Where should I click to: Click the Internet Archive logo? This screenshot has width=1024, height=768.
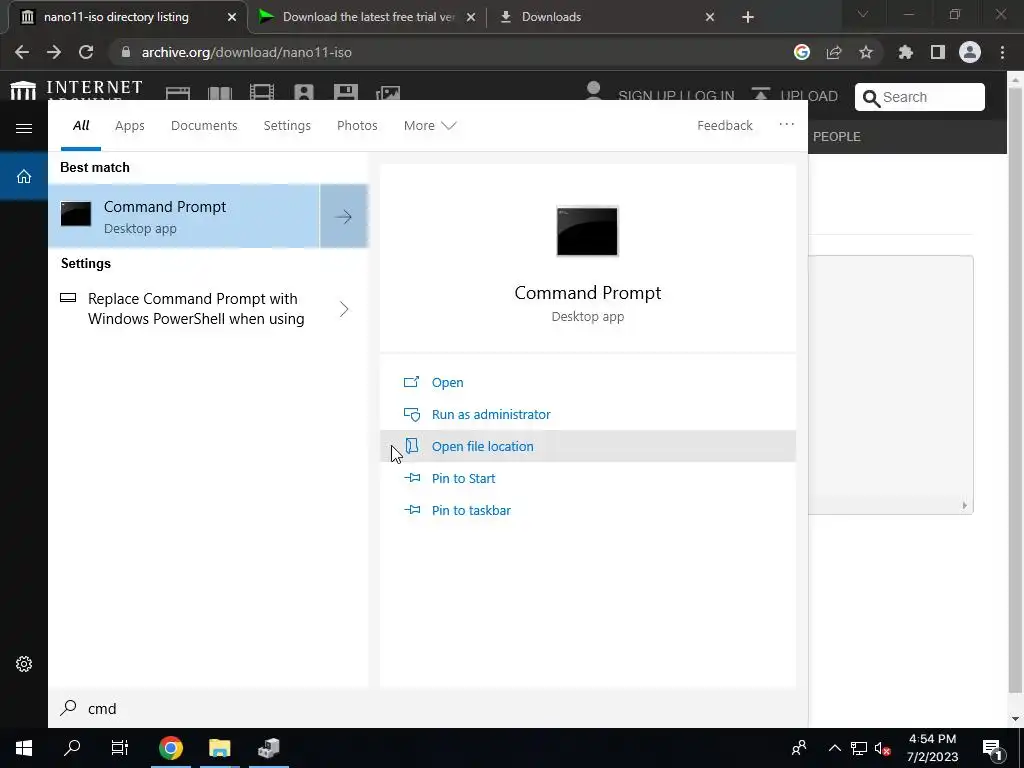[76, 90]
